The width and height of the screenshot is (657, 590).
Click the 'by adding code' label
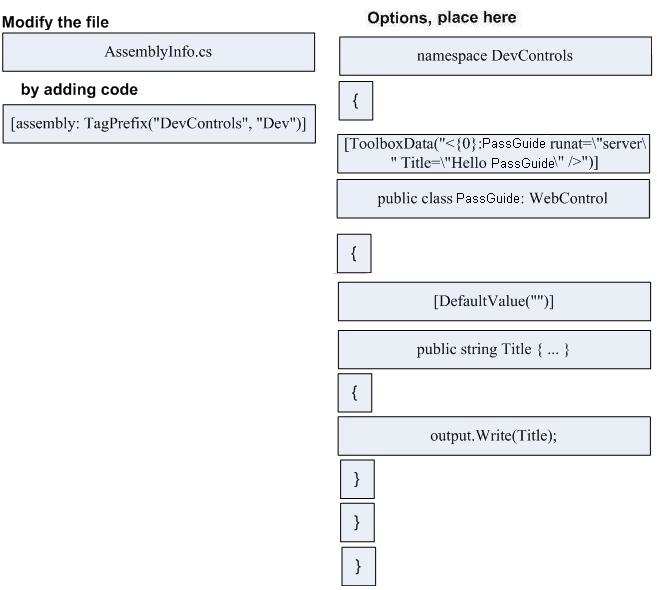pos(79,90)
